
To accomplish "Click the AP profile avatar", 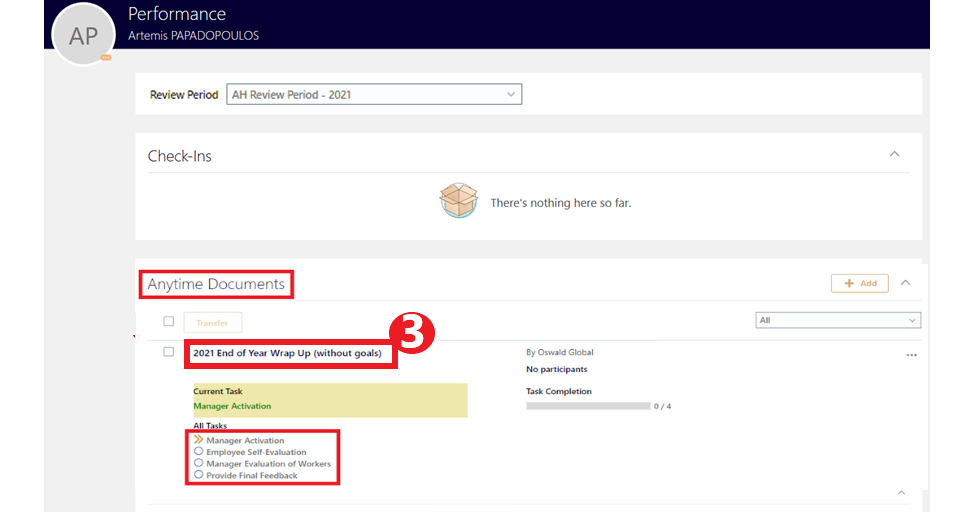I will tap(83, 35).
